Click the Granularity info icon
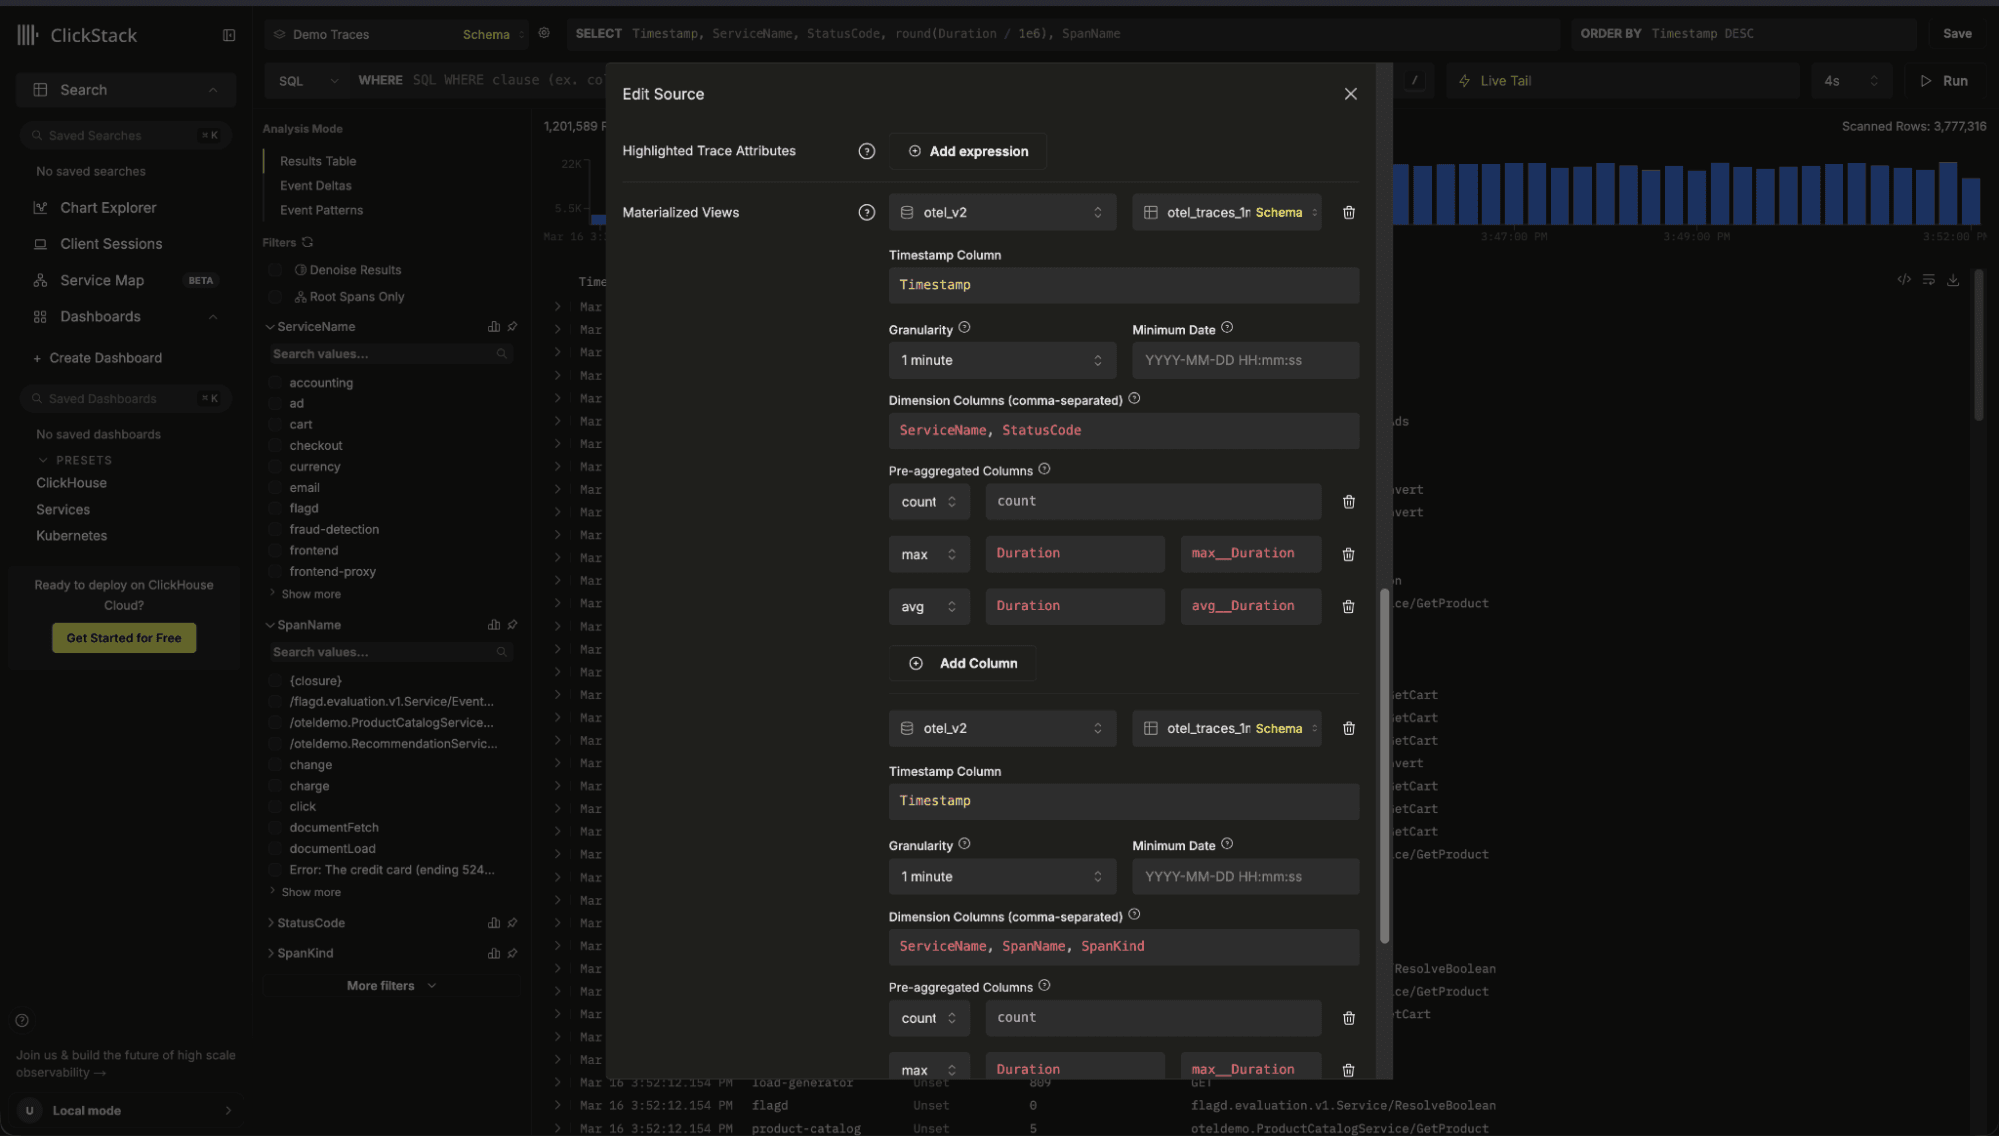 click(x=964, y=328)
